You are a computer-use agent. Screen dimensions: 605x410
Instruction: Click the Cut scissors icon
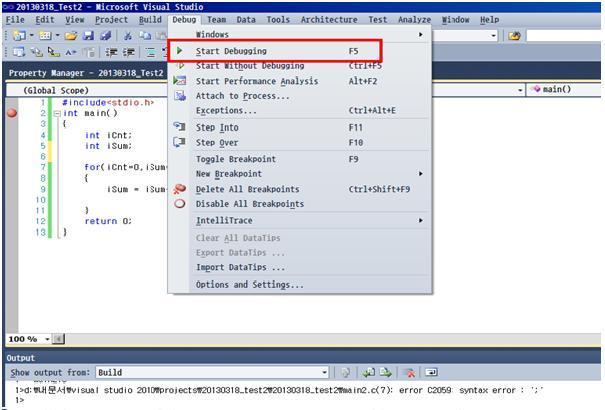click(x=128, y=36)
